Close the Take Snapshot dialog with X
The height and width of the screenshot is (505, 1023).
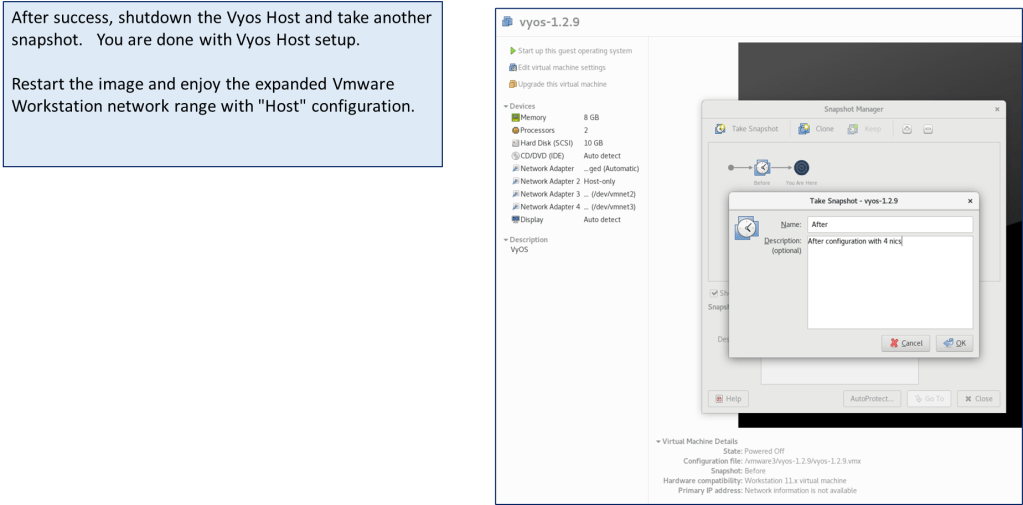pyautogui.click(x=969, y=201)
